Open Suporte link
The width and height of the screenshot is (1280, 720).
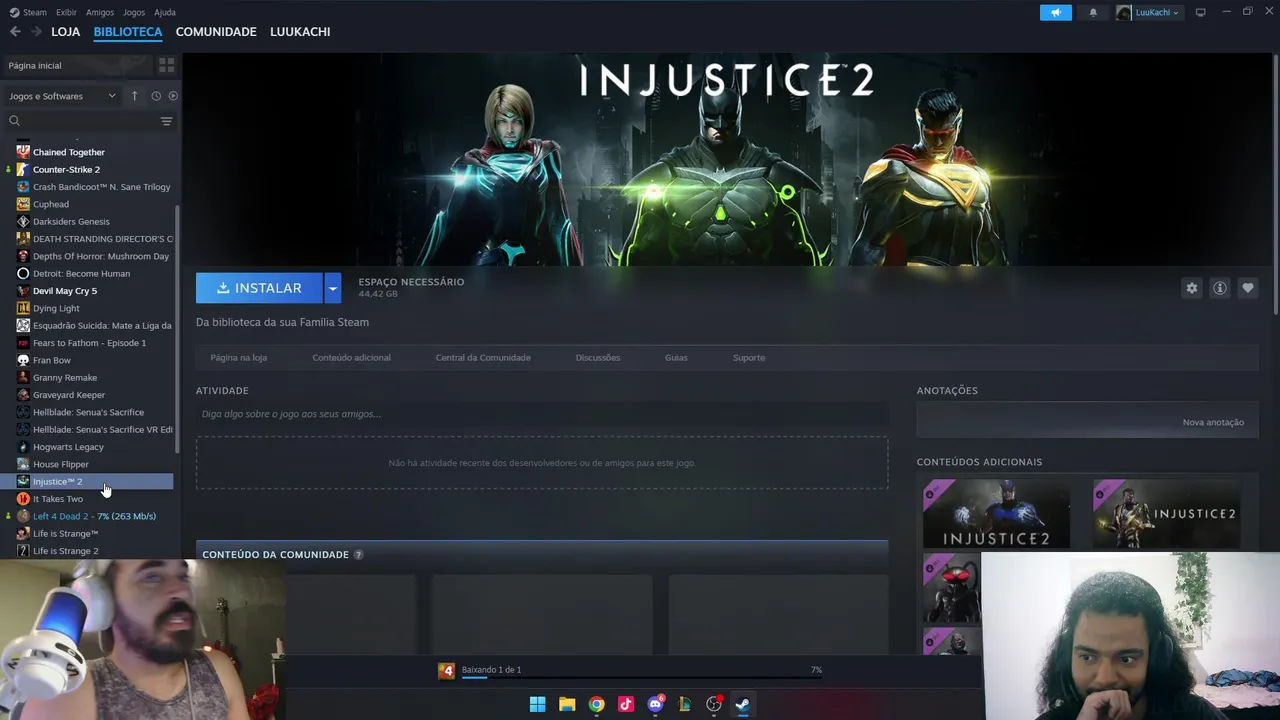pyautogui.click(x=749, y=357)
